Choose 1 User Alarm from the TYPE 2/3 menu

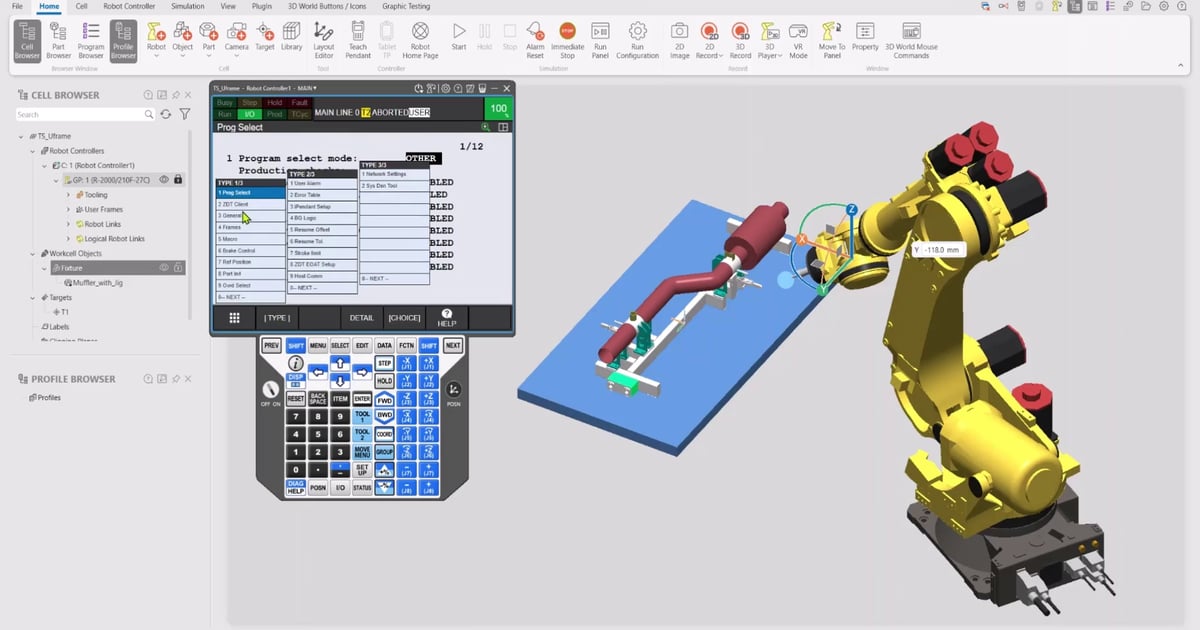[322, 184]
